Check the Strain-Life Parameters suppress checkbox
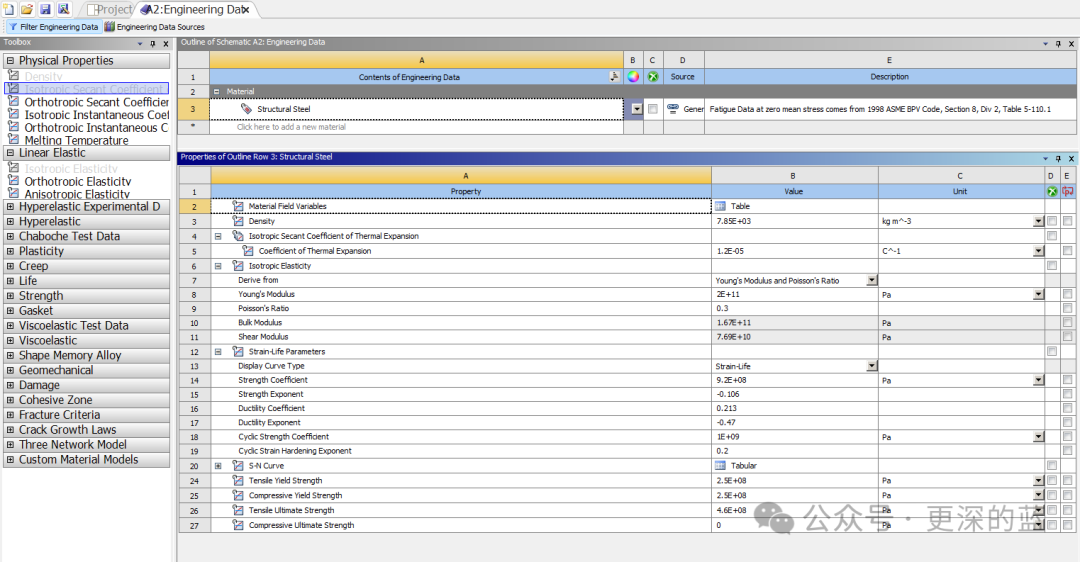Viewport: 1080px width, 562px height. pos(1052,351)
